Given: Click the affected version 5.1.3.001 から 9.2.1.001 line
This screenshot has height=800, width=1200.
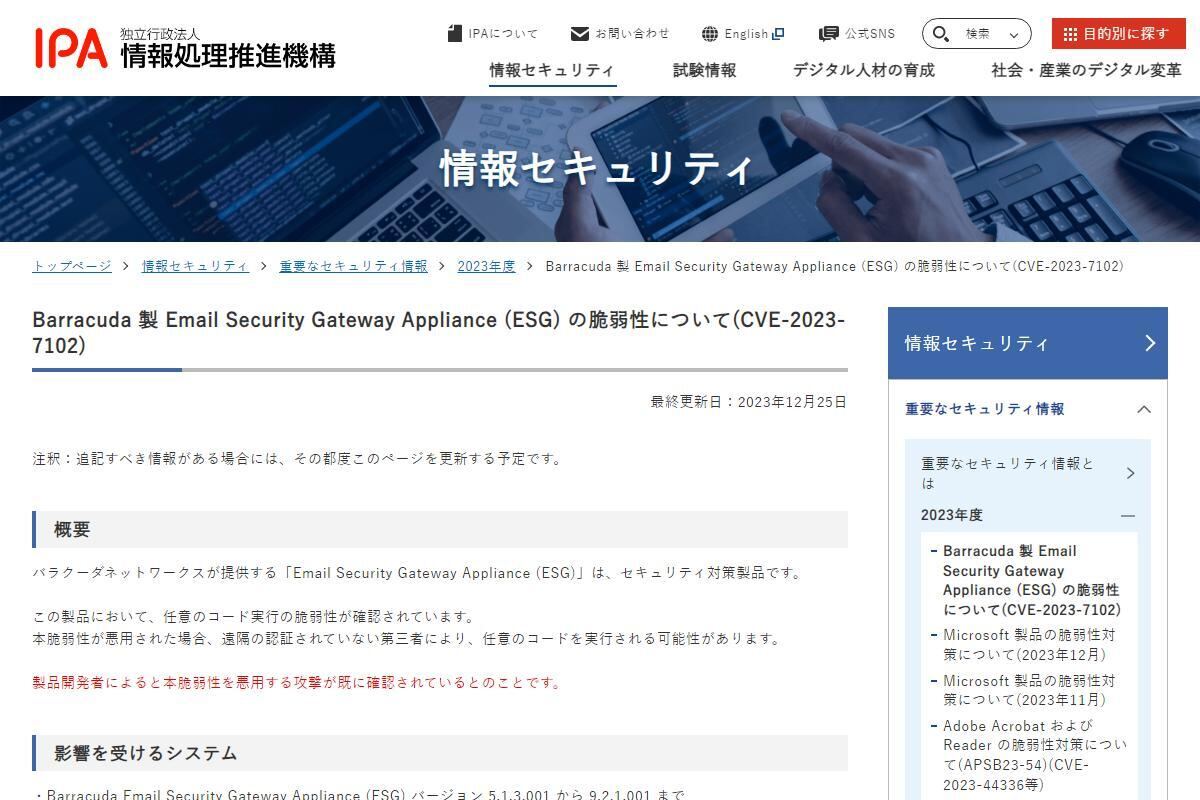Looking at the screenshot, I should click(359, 794).
